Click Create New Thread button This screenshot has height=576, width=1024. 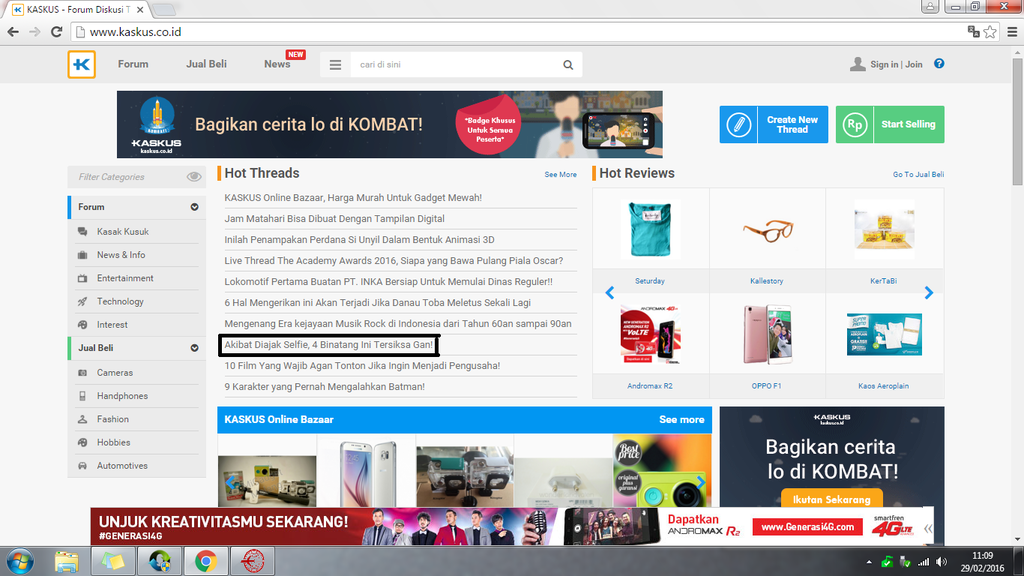[774, 124]
